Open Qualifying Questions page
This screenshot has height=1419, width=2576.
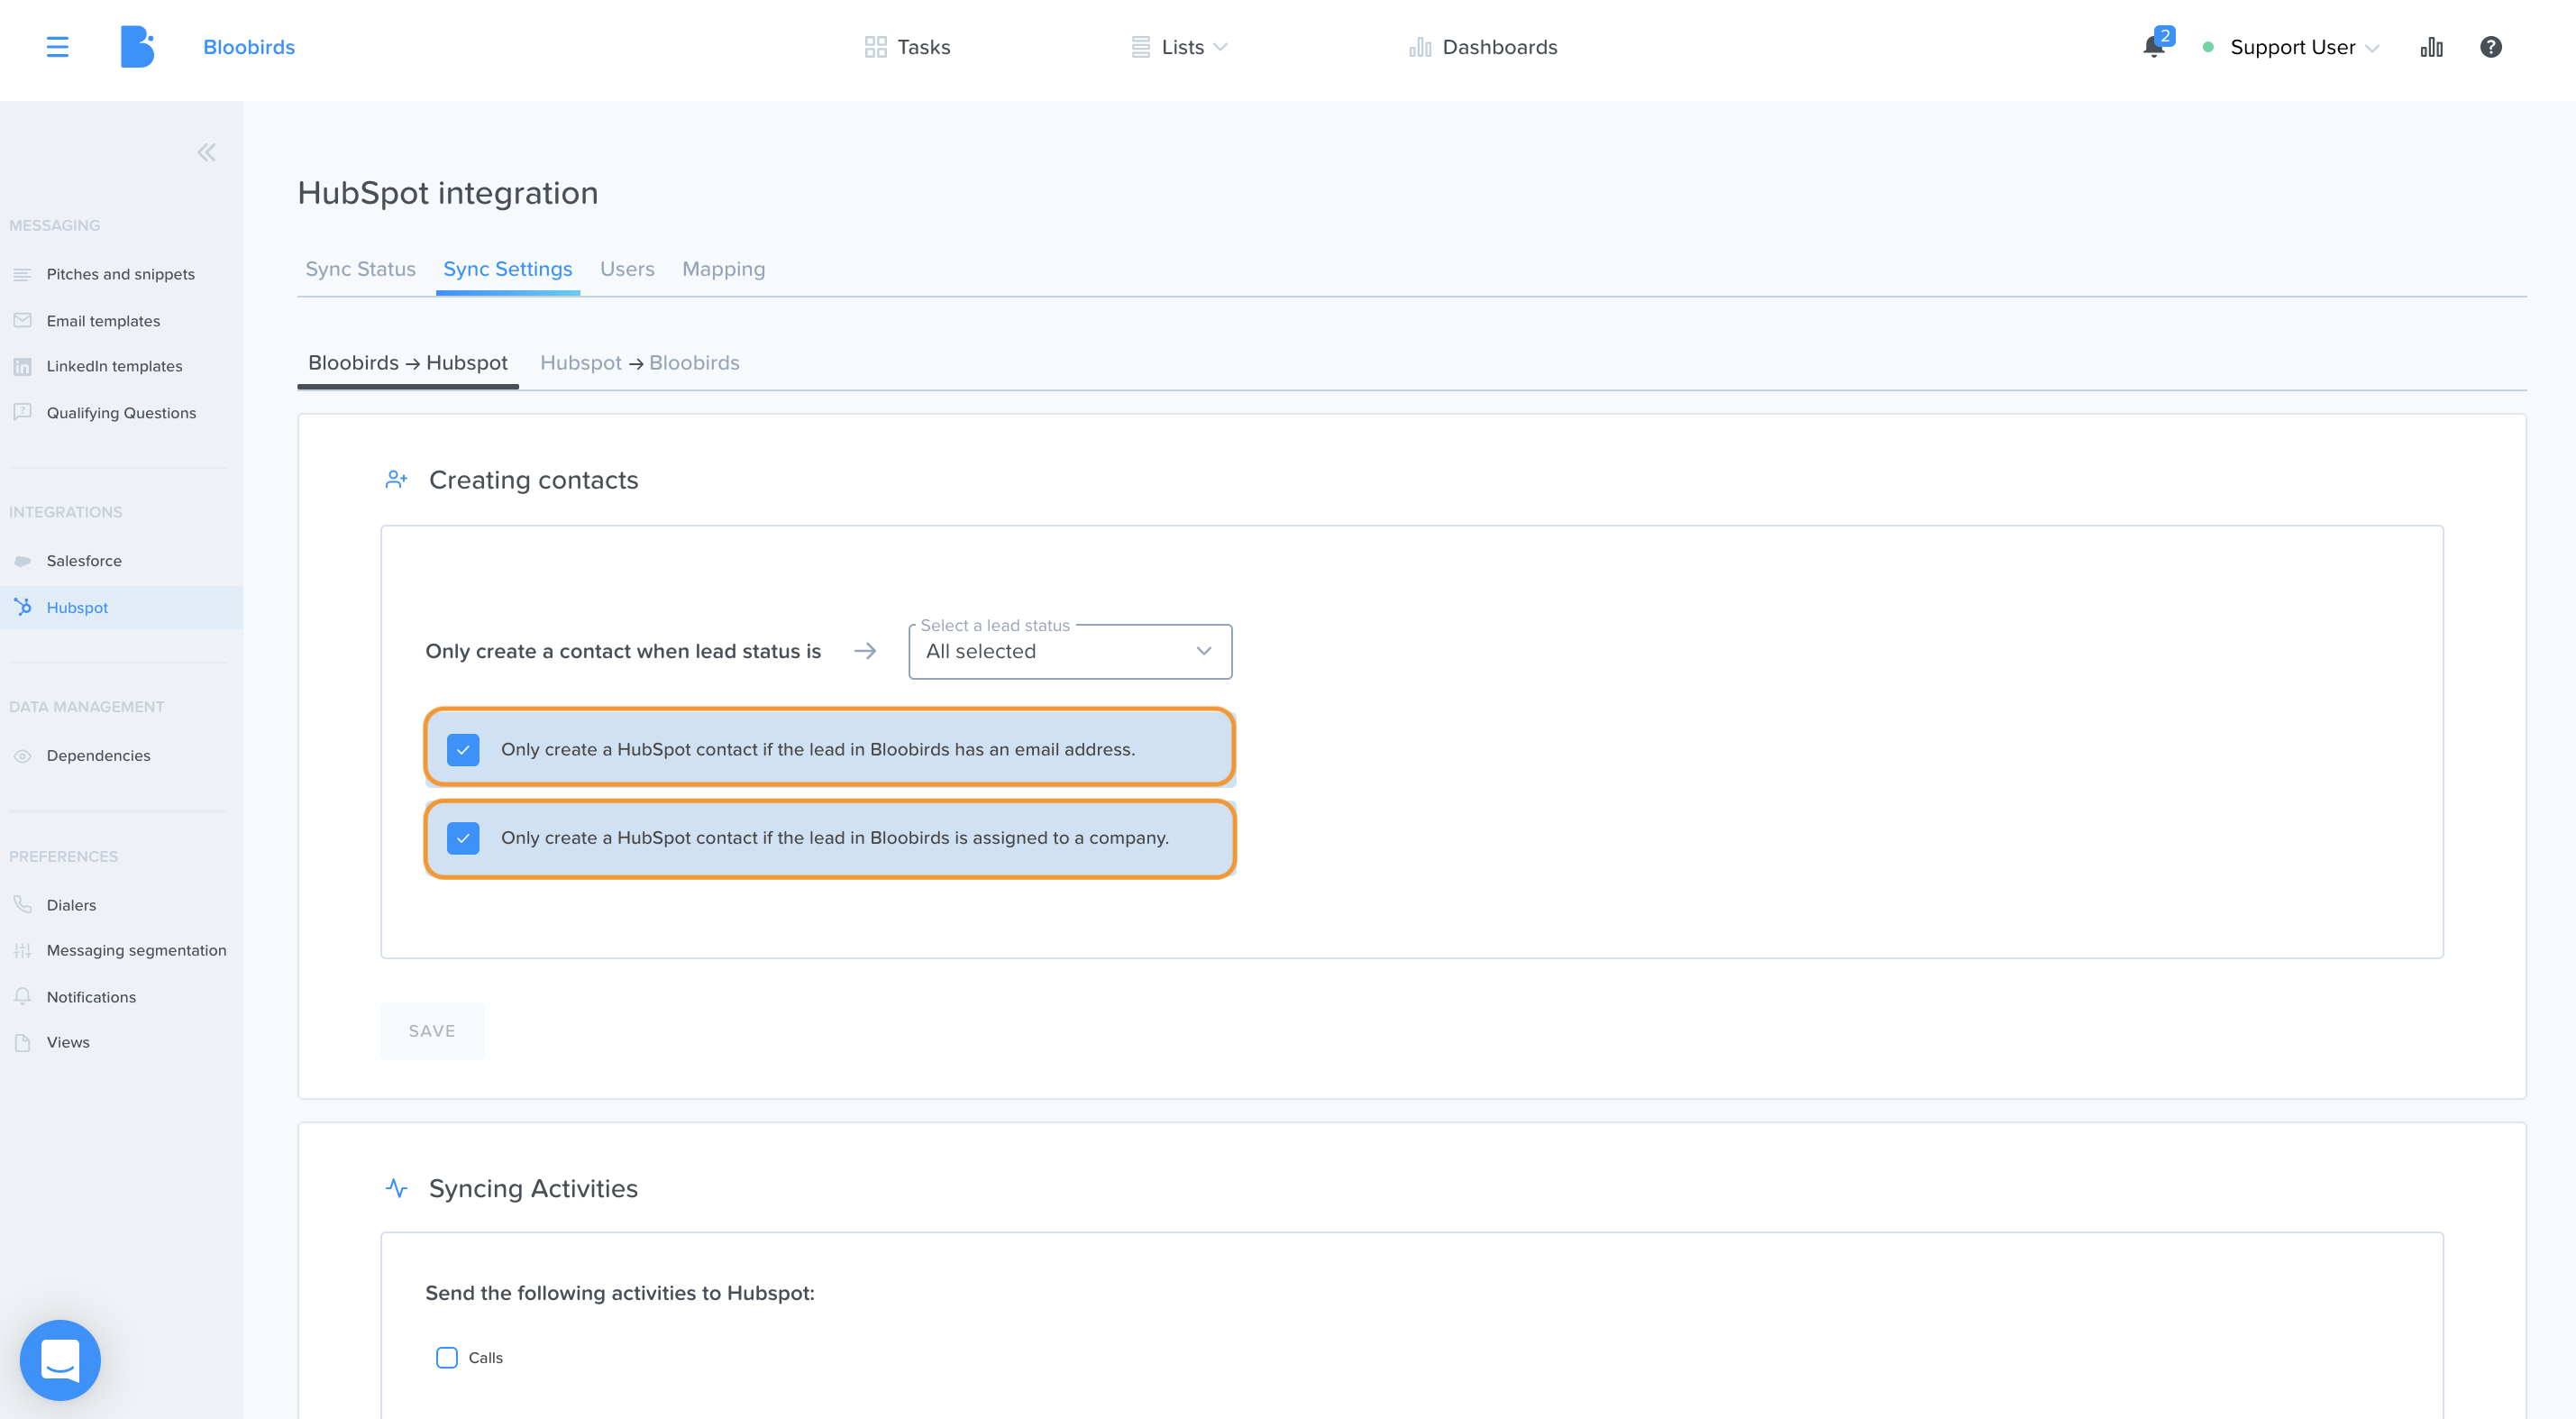point(121,413)
